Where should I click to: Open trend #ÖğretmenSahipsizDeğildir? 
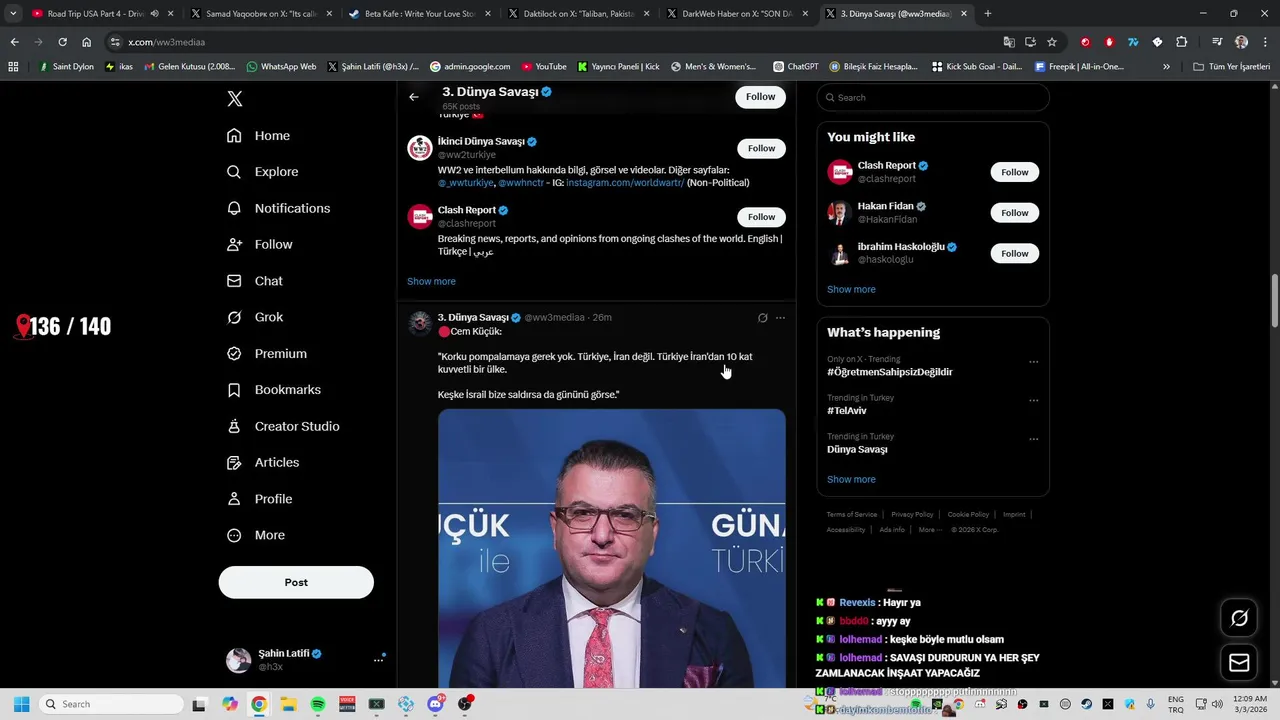point(890,372)
